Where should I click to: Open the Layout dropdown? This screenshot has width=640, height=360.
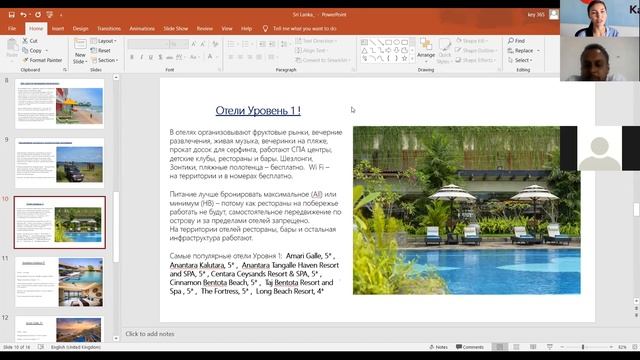click(x=103, y=41)
